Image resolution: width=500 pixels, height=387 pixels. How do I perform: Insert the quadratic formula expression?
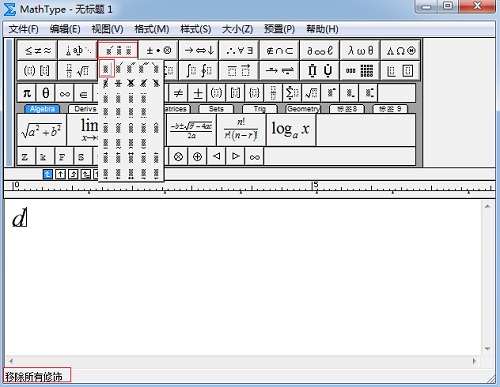(191, 130)
